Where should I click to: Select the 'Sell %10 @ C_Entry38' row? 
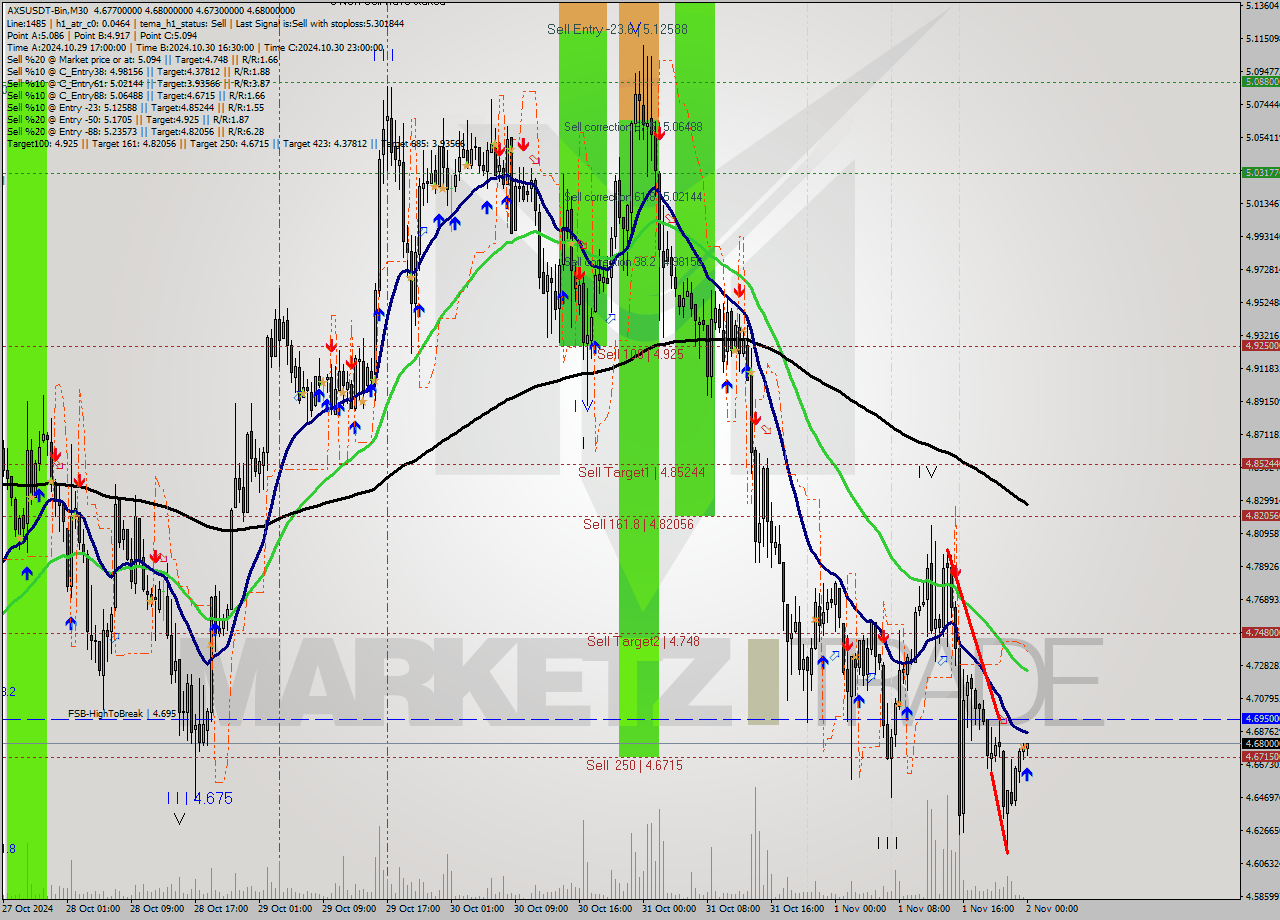pyautogui.click(x=138, y=71)
